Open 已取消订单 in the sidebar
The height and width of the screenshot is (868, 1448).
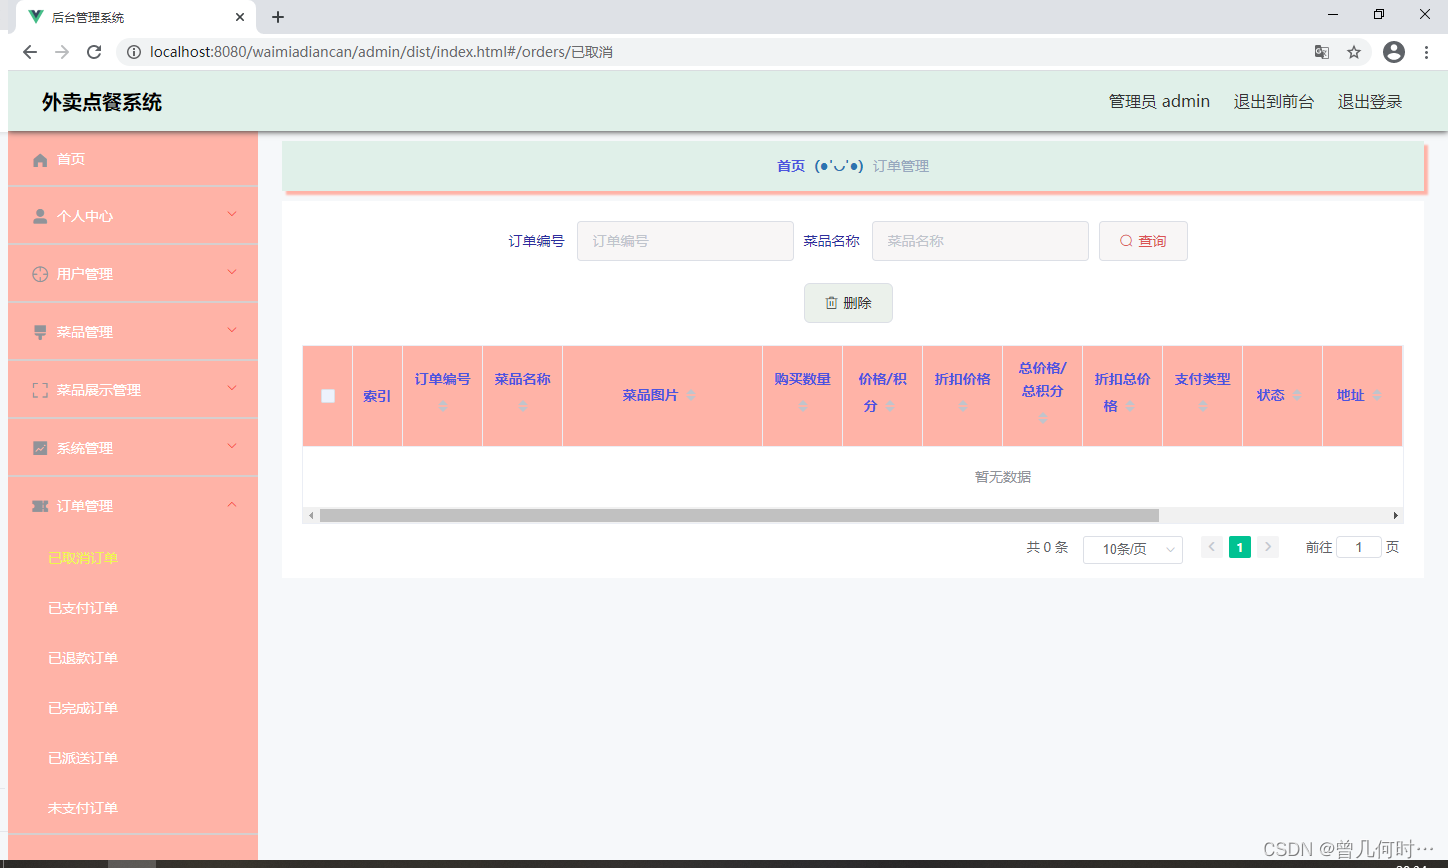pos(83,558)
